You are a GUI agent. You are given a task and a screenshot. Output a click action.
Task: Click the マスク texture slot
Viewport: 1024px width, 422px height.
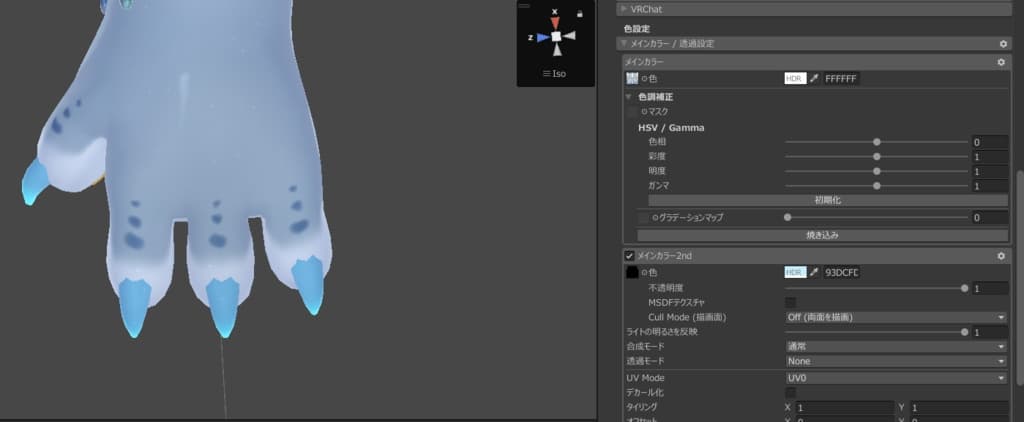point(632,112)
